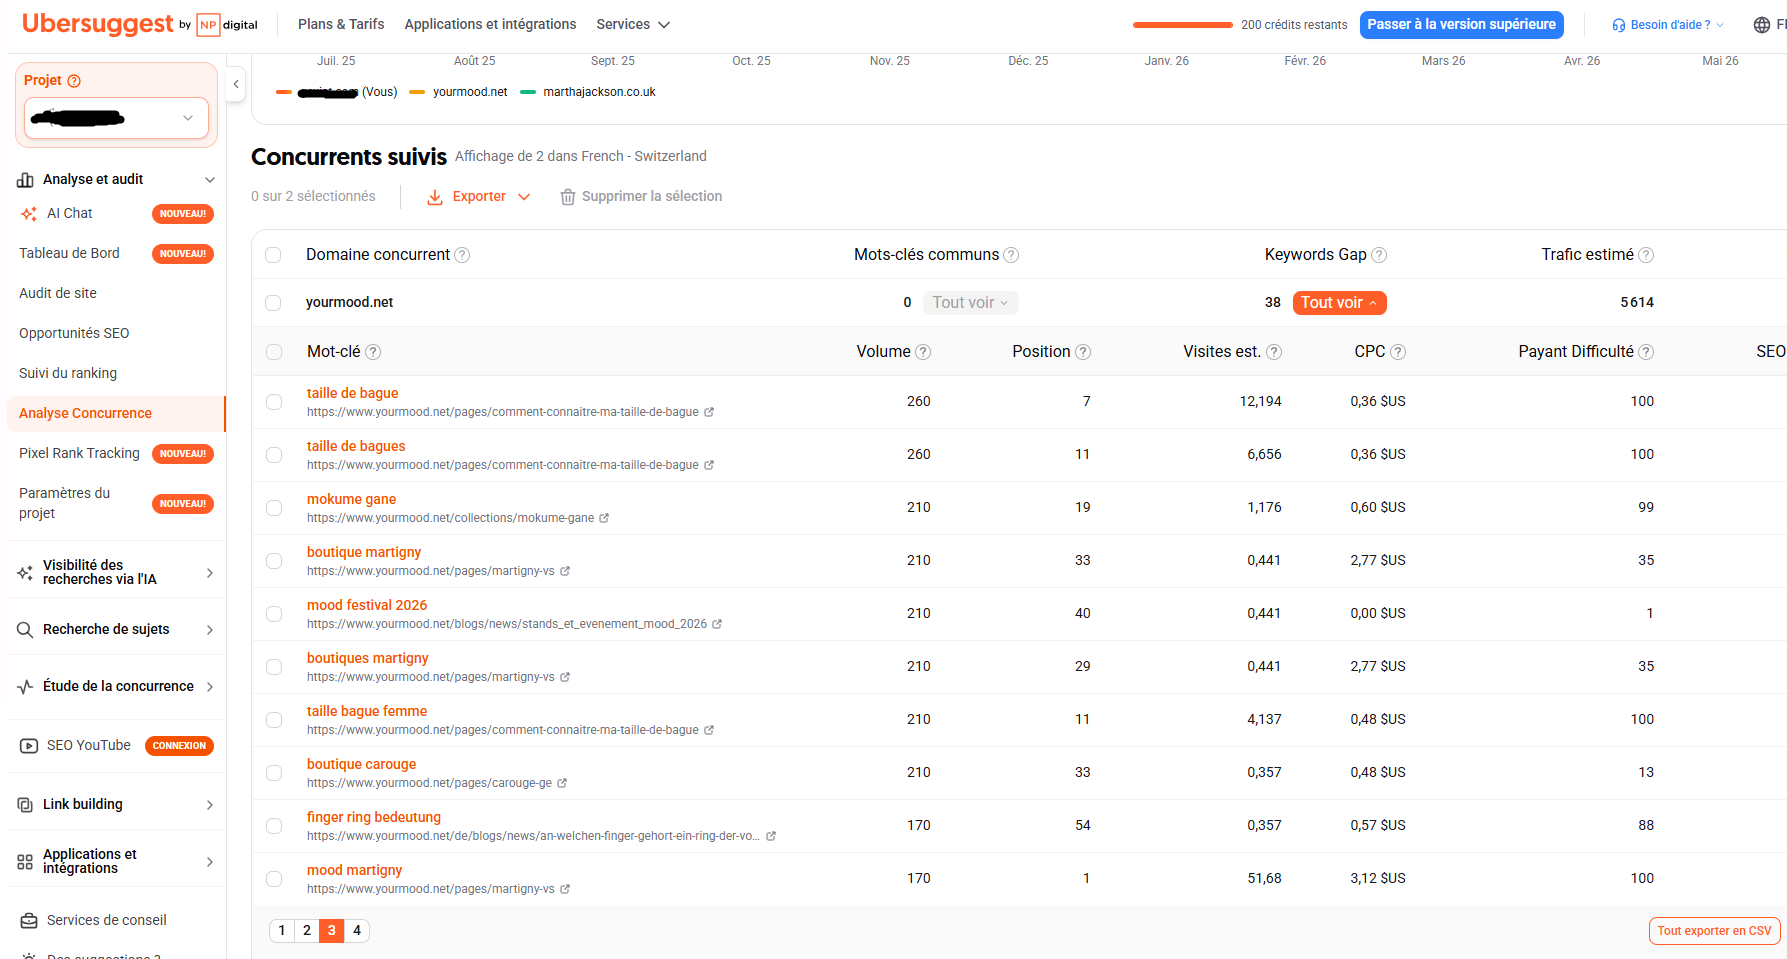Select all competitors with Domaine concurrent checkbox
The width and height of the screenshot is (1787, 959).
(273, 255)
